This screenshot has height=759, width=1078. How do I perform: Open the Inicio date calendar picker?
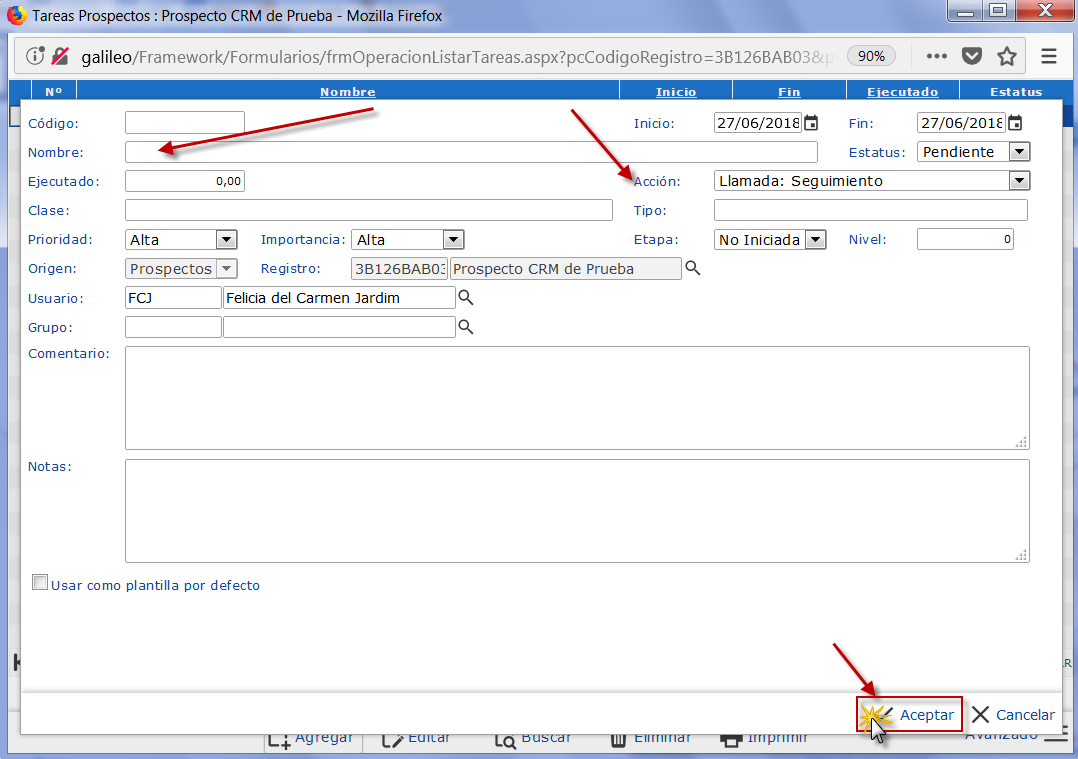pos(811,123)
